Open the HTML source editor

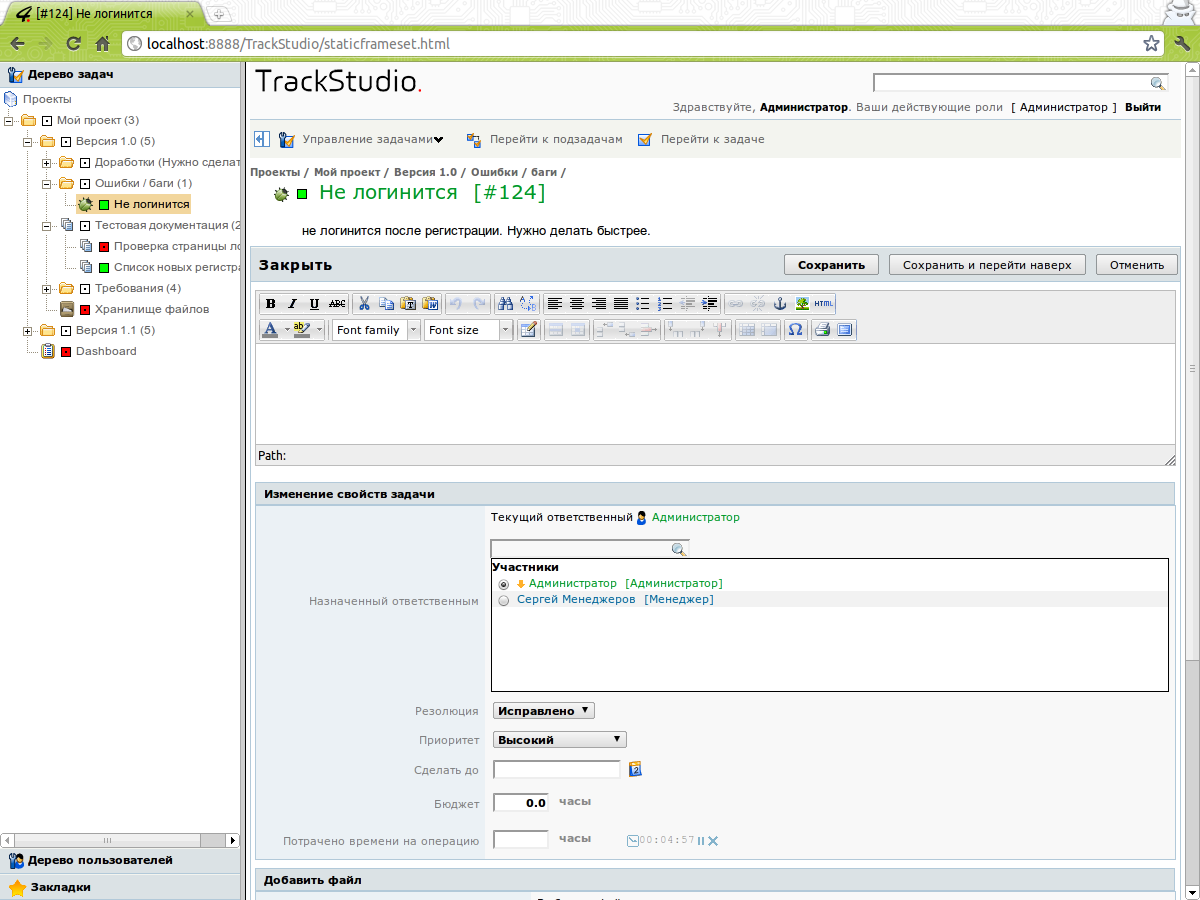(824, 304)
